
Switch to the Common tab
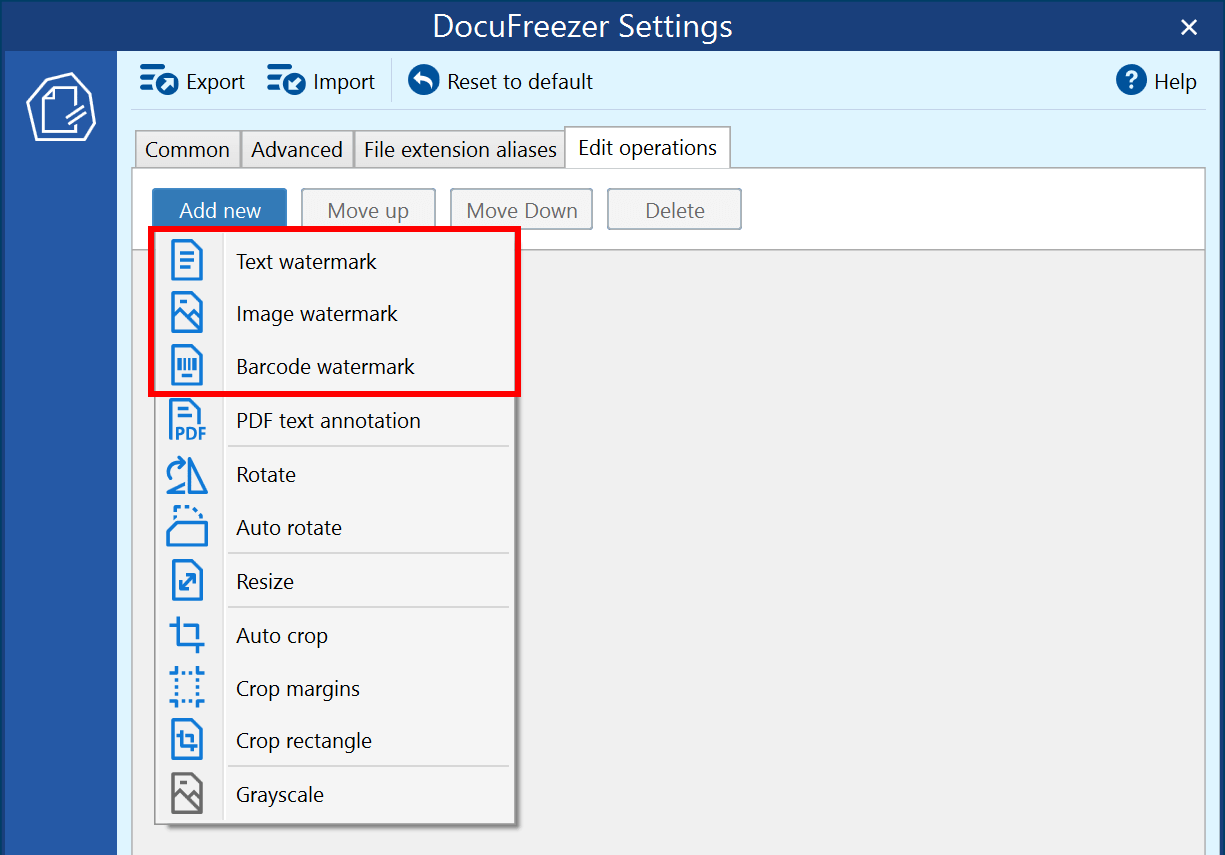[x=187, y=150]
